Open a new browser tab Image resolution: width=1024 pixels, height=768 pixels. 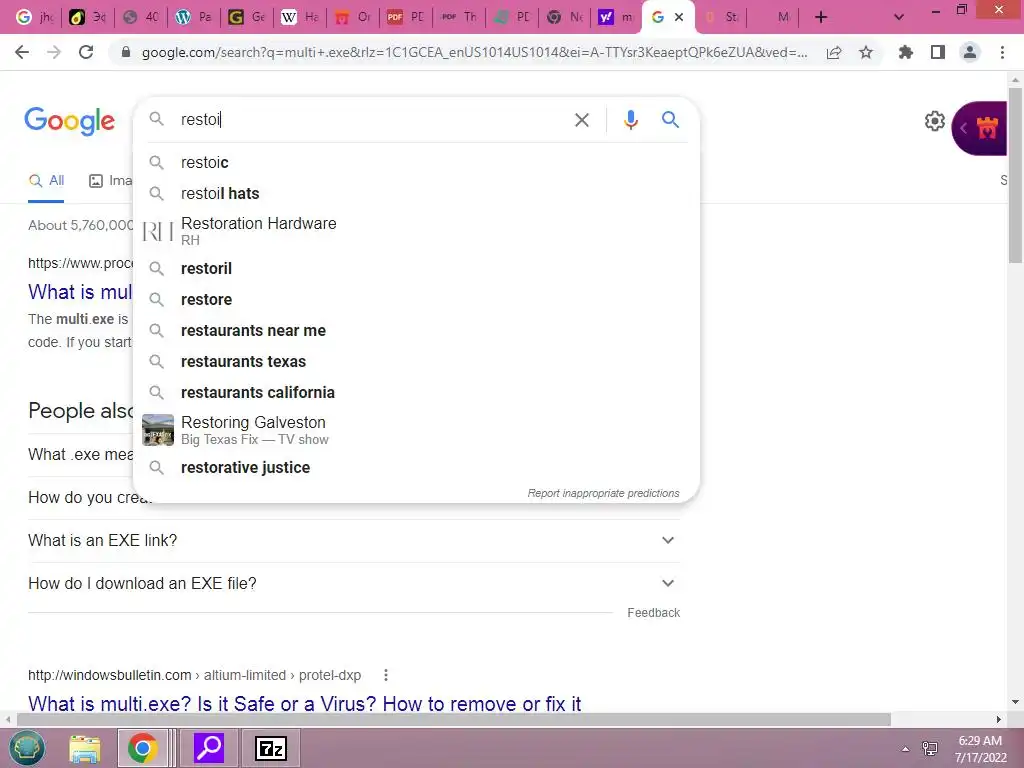(x=821, y=17)
